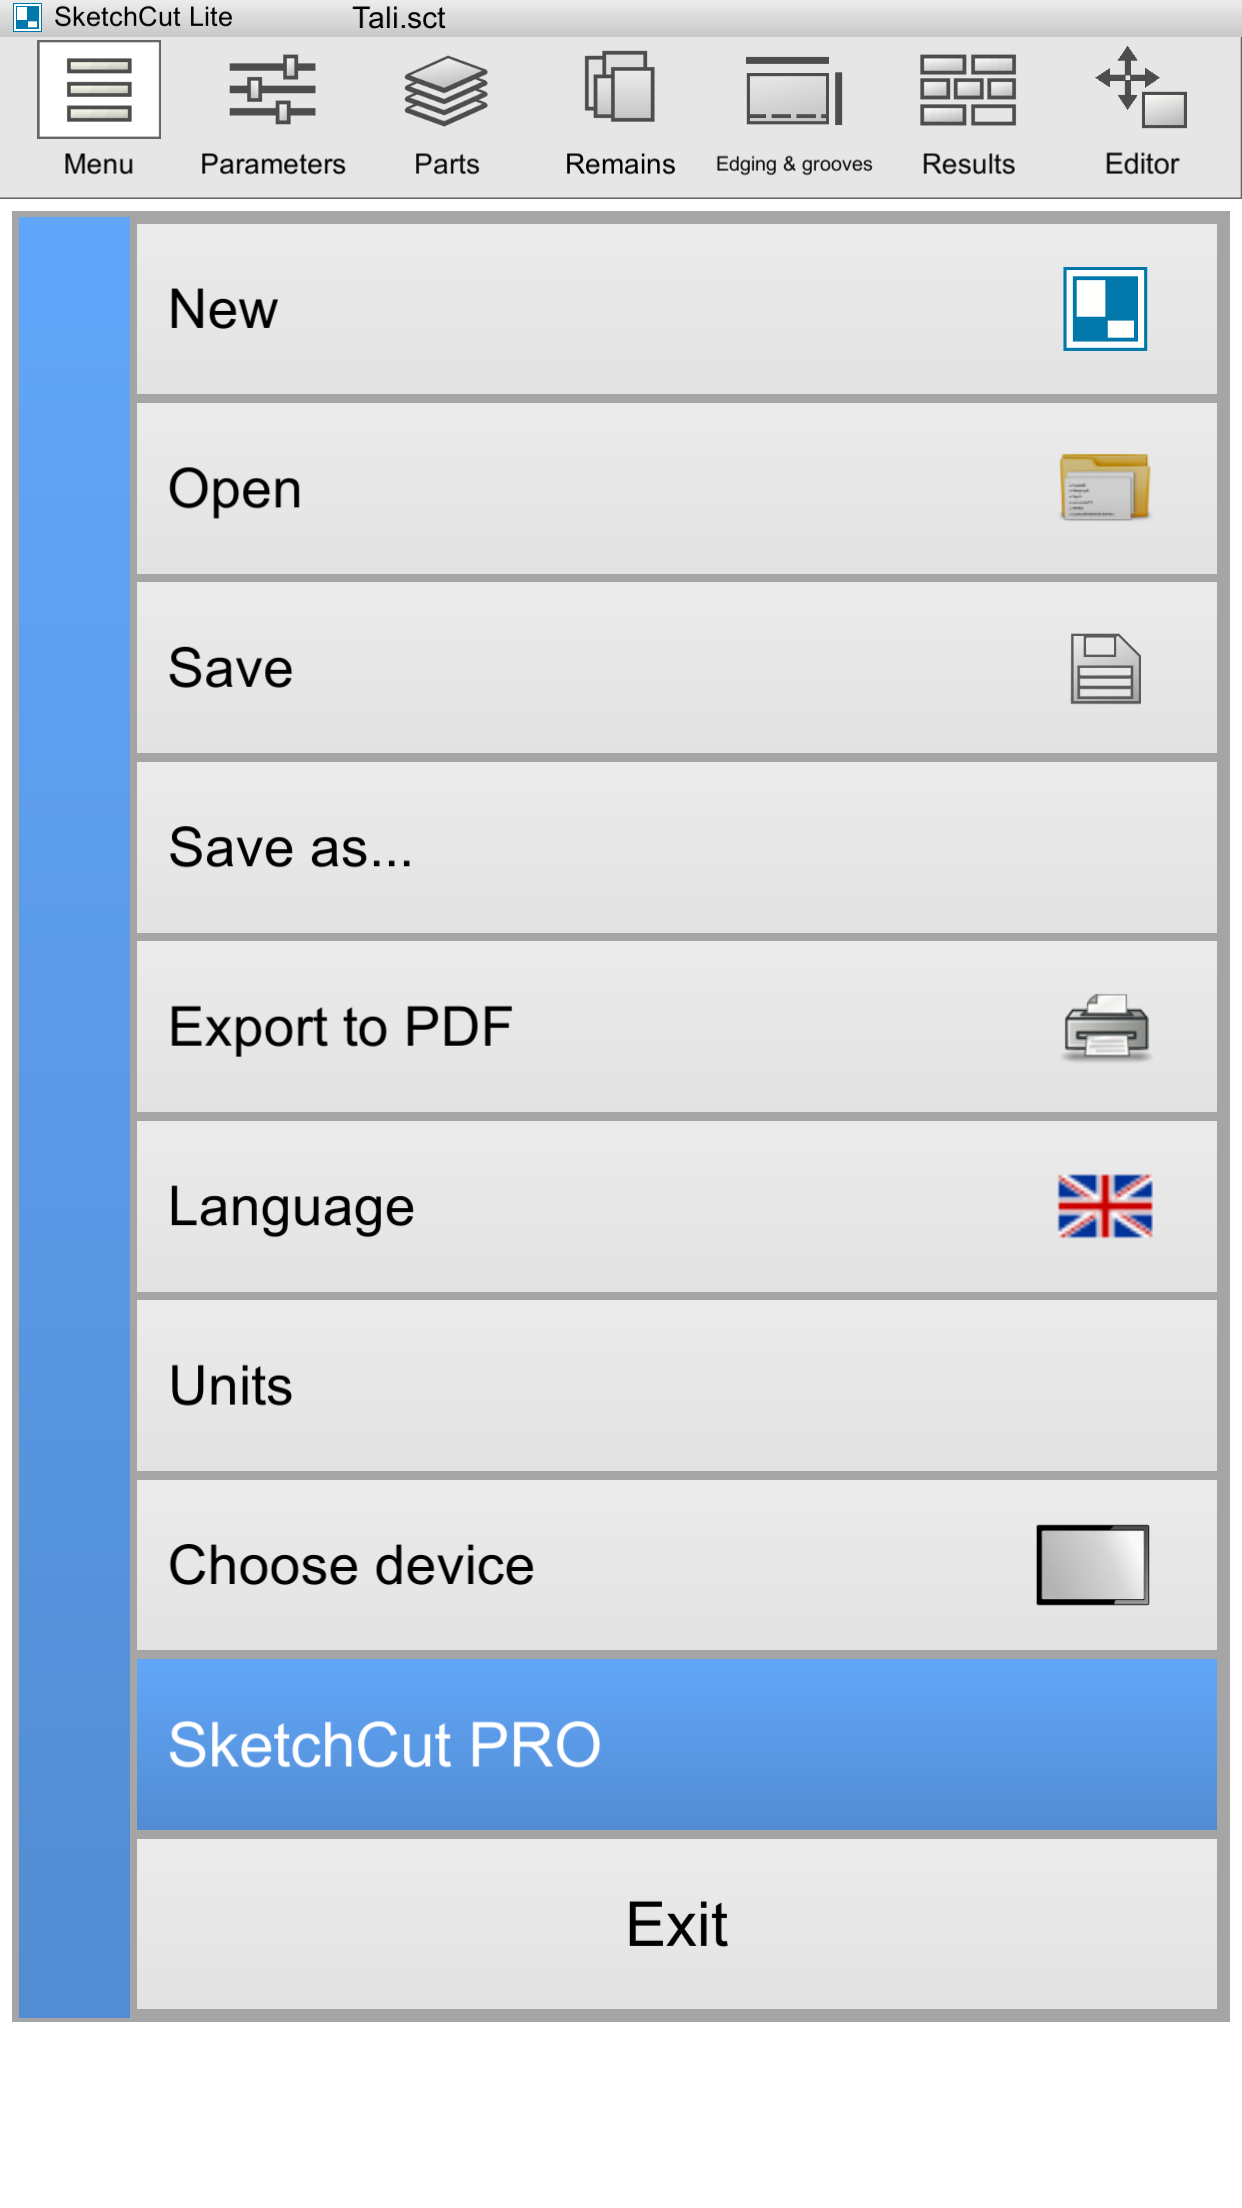
Task: Click the New project blue icon
Action: pos(1105,309)
